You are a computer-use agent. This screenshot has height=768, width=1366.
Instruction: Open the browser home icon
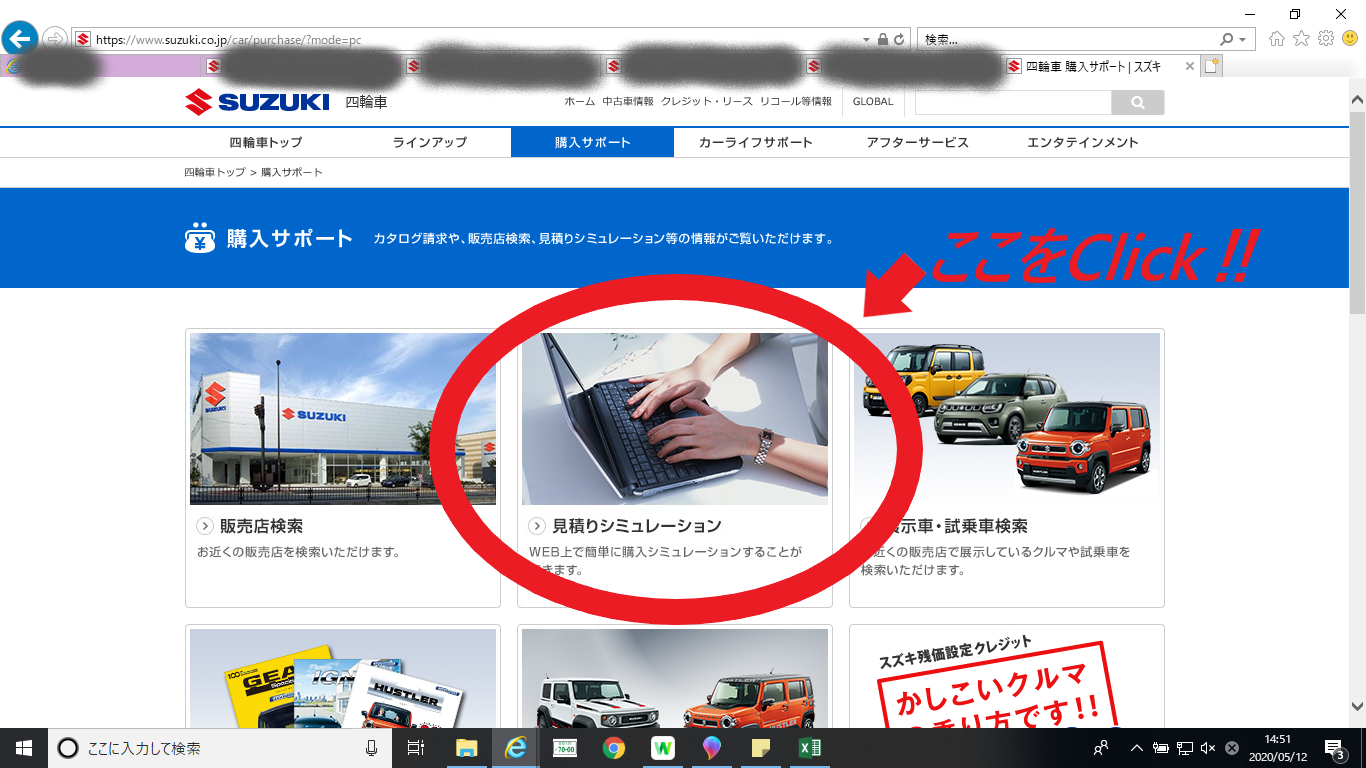[x=1276, y=39]
